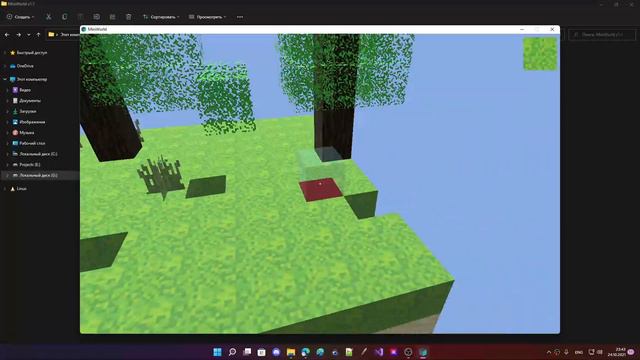Collapse the Этот компьютер tree node
This screenshot has height=360, width=640.
point(5,79)
